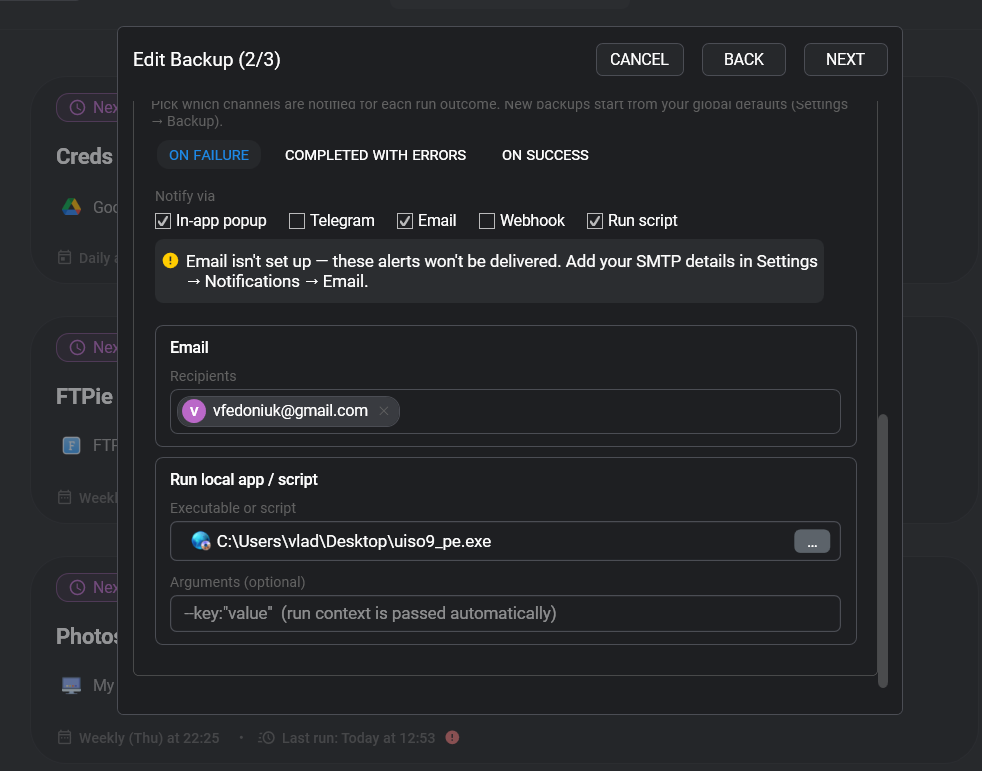Viewport: 982px width, 771px height.
Task: Click the Creds backup title
Action: (85, 156)
